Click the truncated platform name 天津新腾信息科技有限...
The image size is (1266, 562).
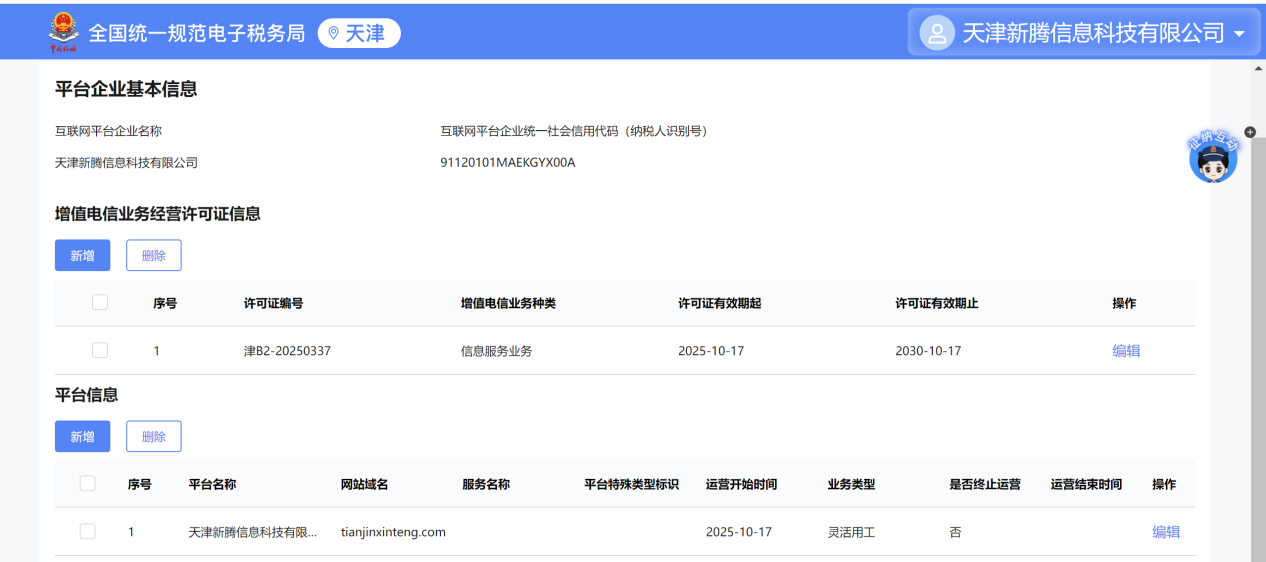click(253, 532)
